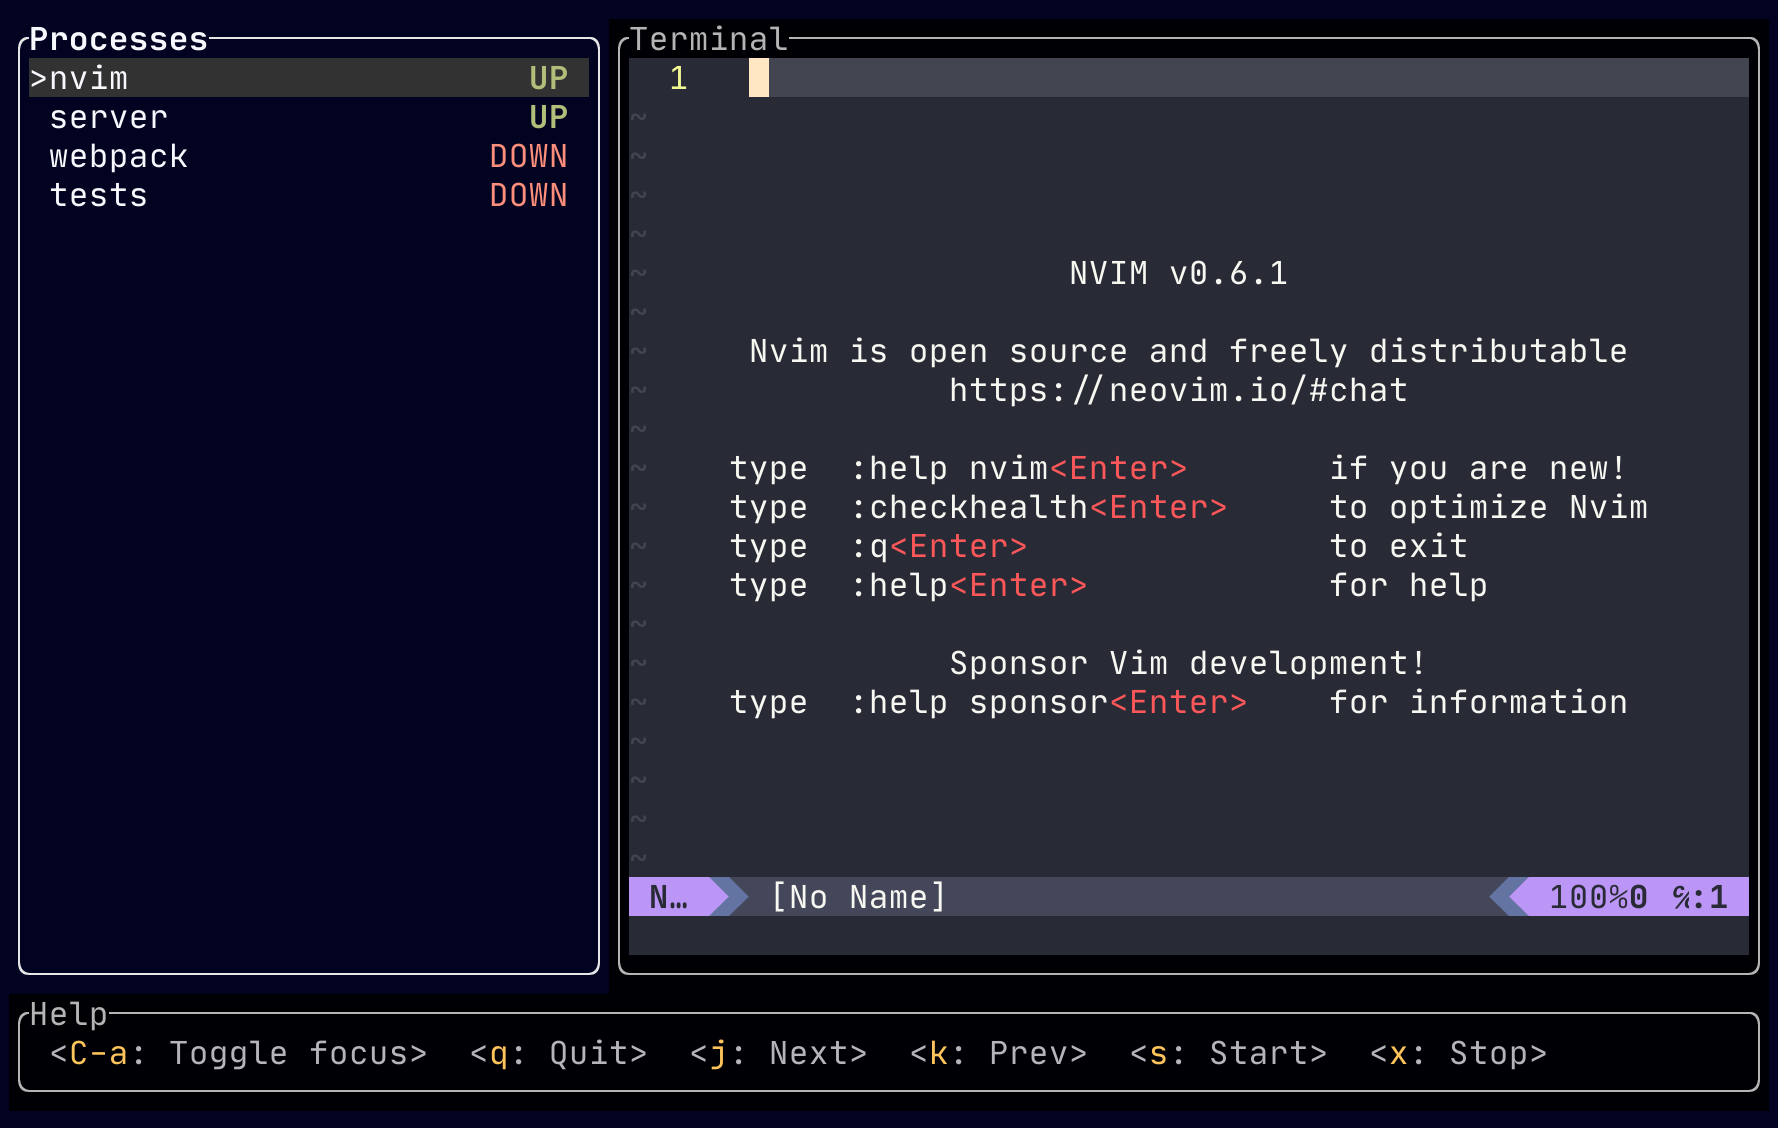
Task: Click the 100% position indicator in statusline
Action: [x=1588, y=897]
